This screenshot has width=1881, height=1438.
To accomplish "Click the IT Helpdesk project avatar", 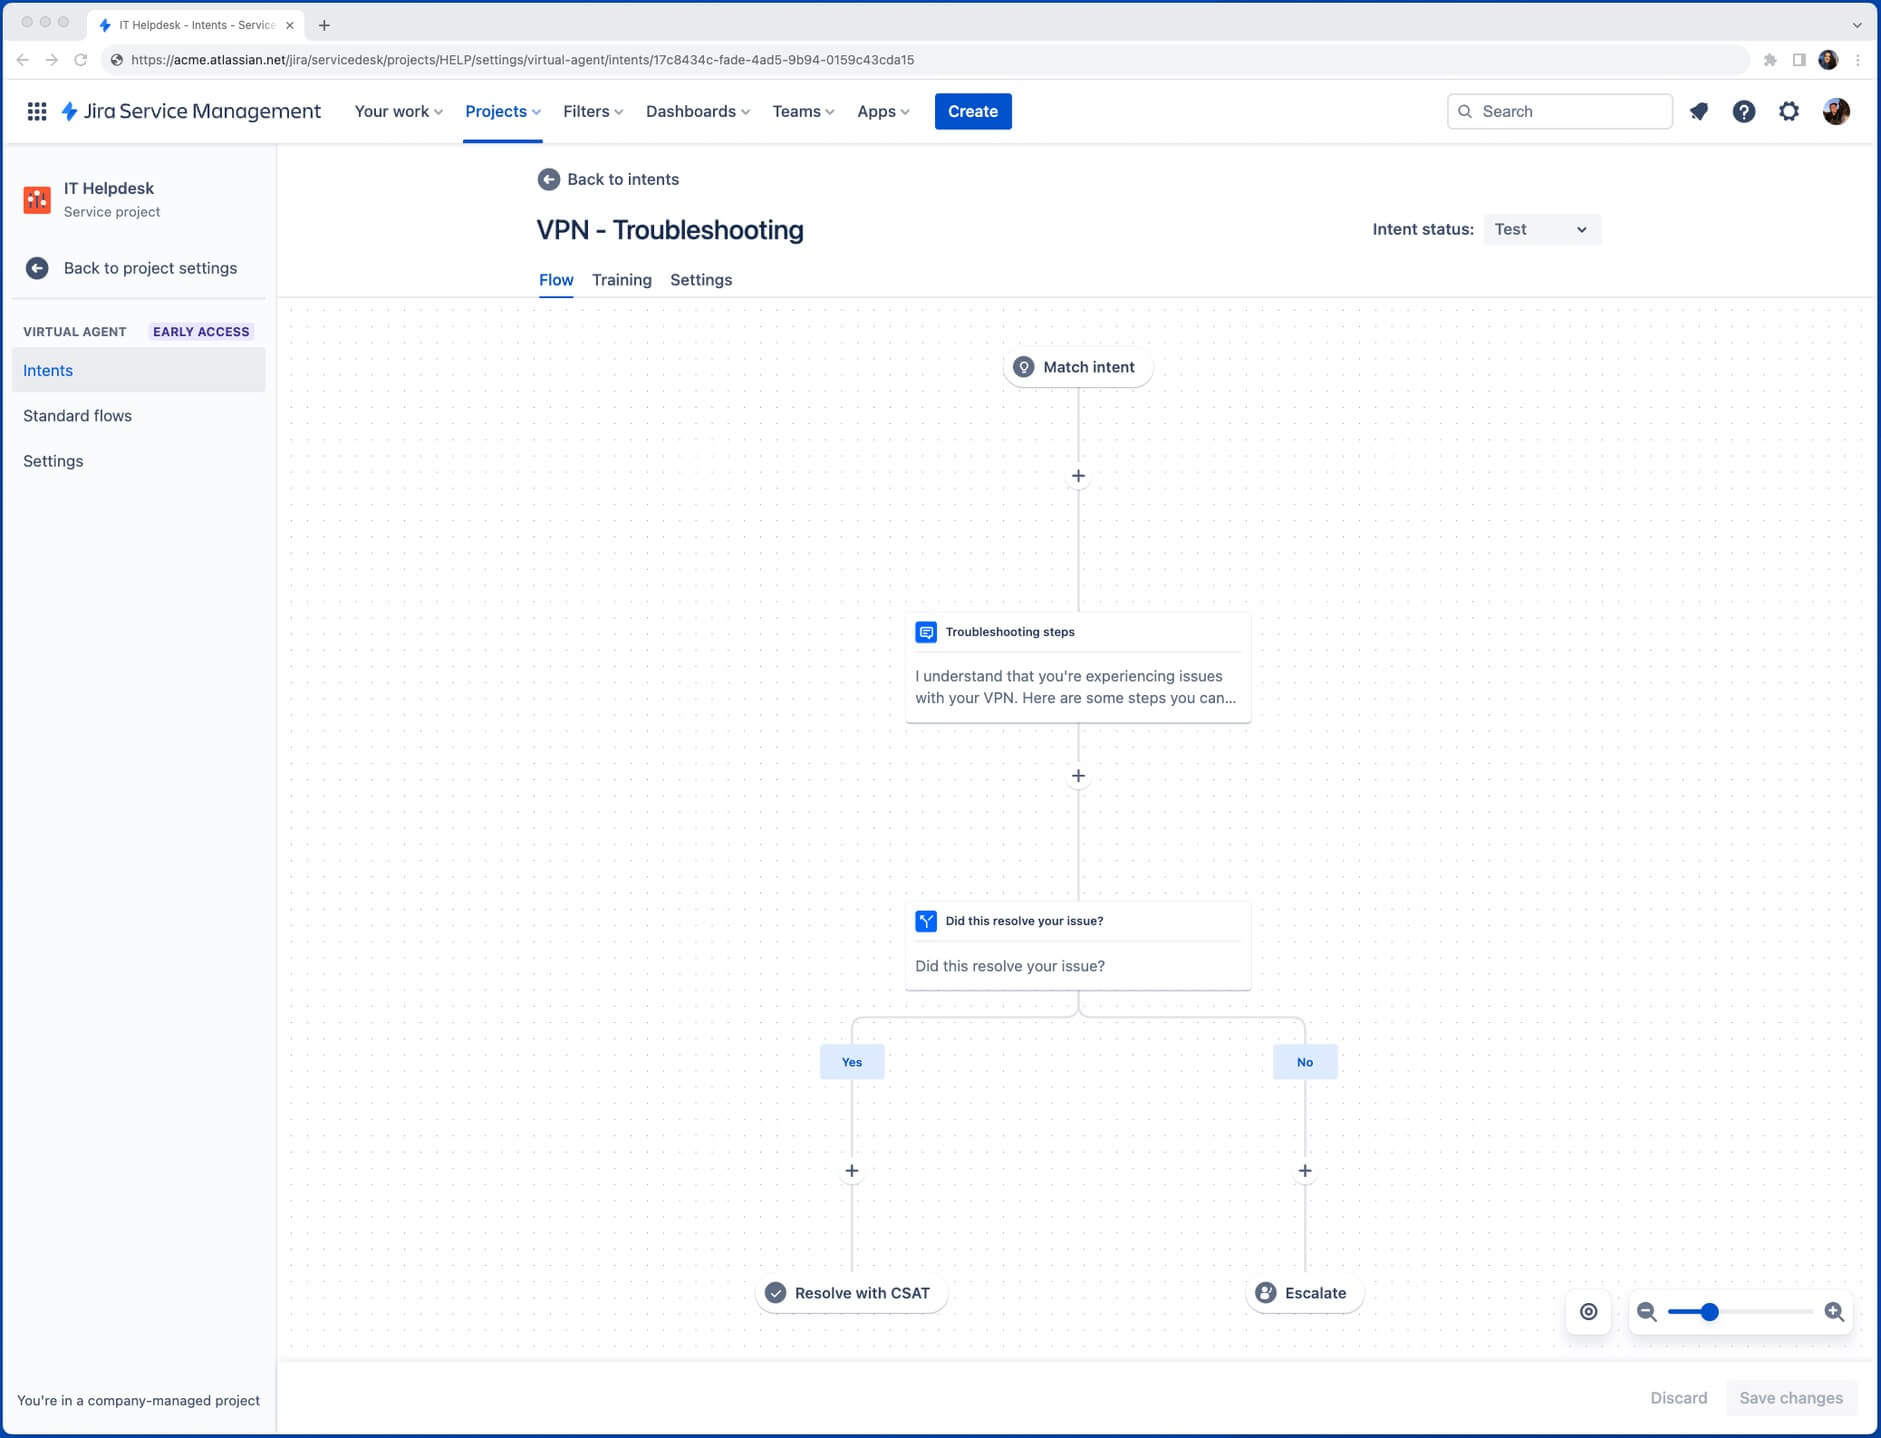I will tap(37, 199).
